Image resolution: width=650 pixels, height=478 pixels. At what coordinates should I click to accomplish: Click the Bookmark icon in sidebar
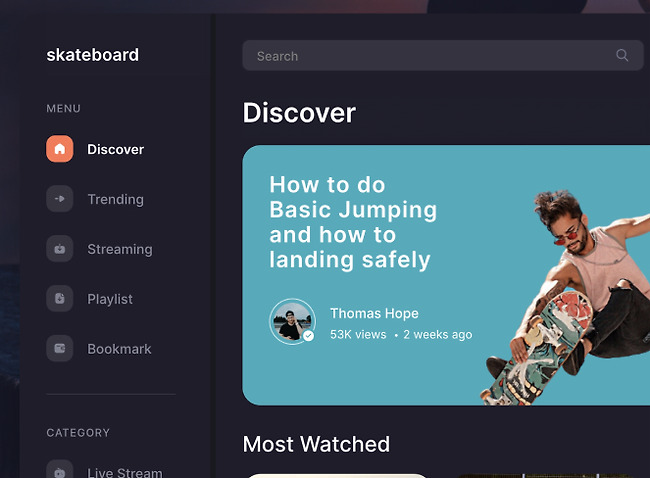coord(60,348)
